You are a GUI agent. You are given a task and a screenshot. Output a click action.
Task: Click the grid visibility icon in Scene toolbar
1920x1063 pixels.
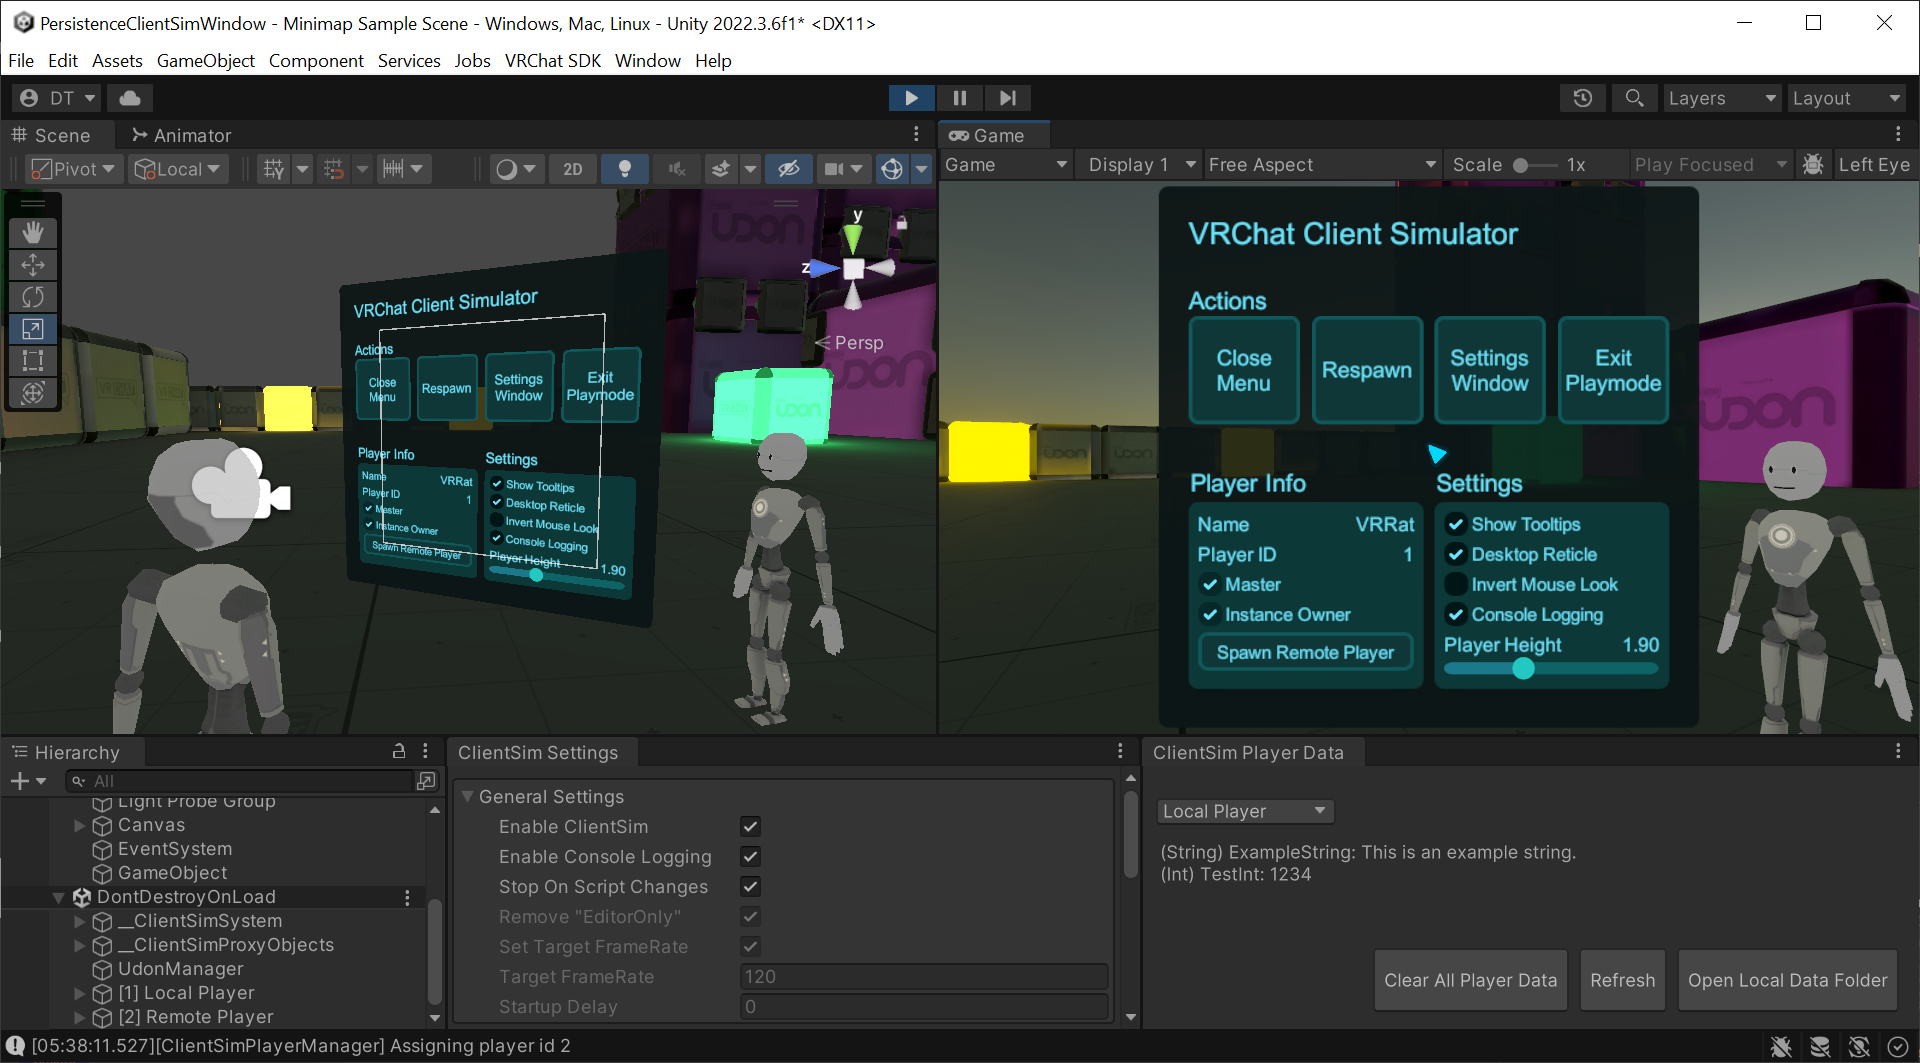(x=274, y=169)
